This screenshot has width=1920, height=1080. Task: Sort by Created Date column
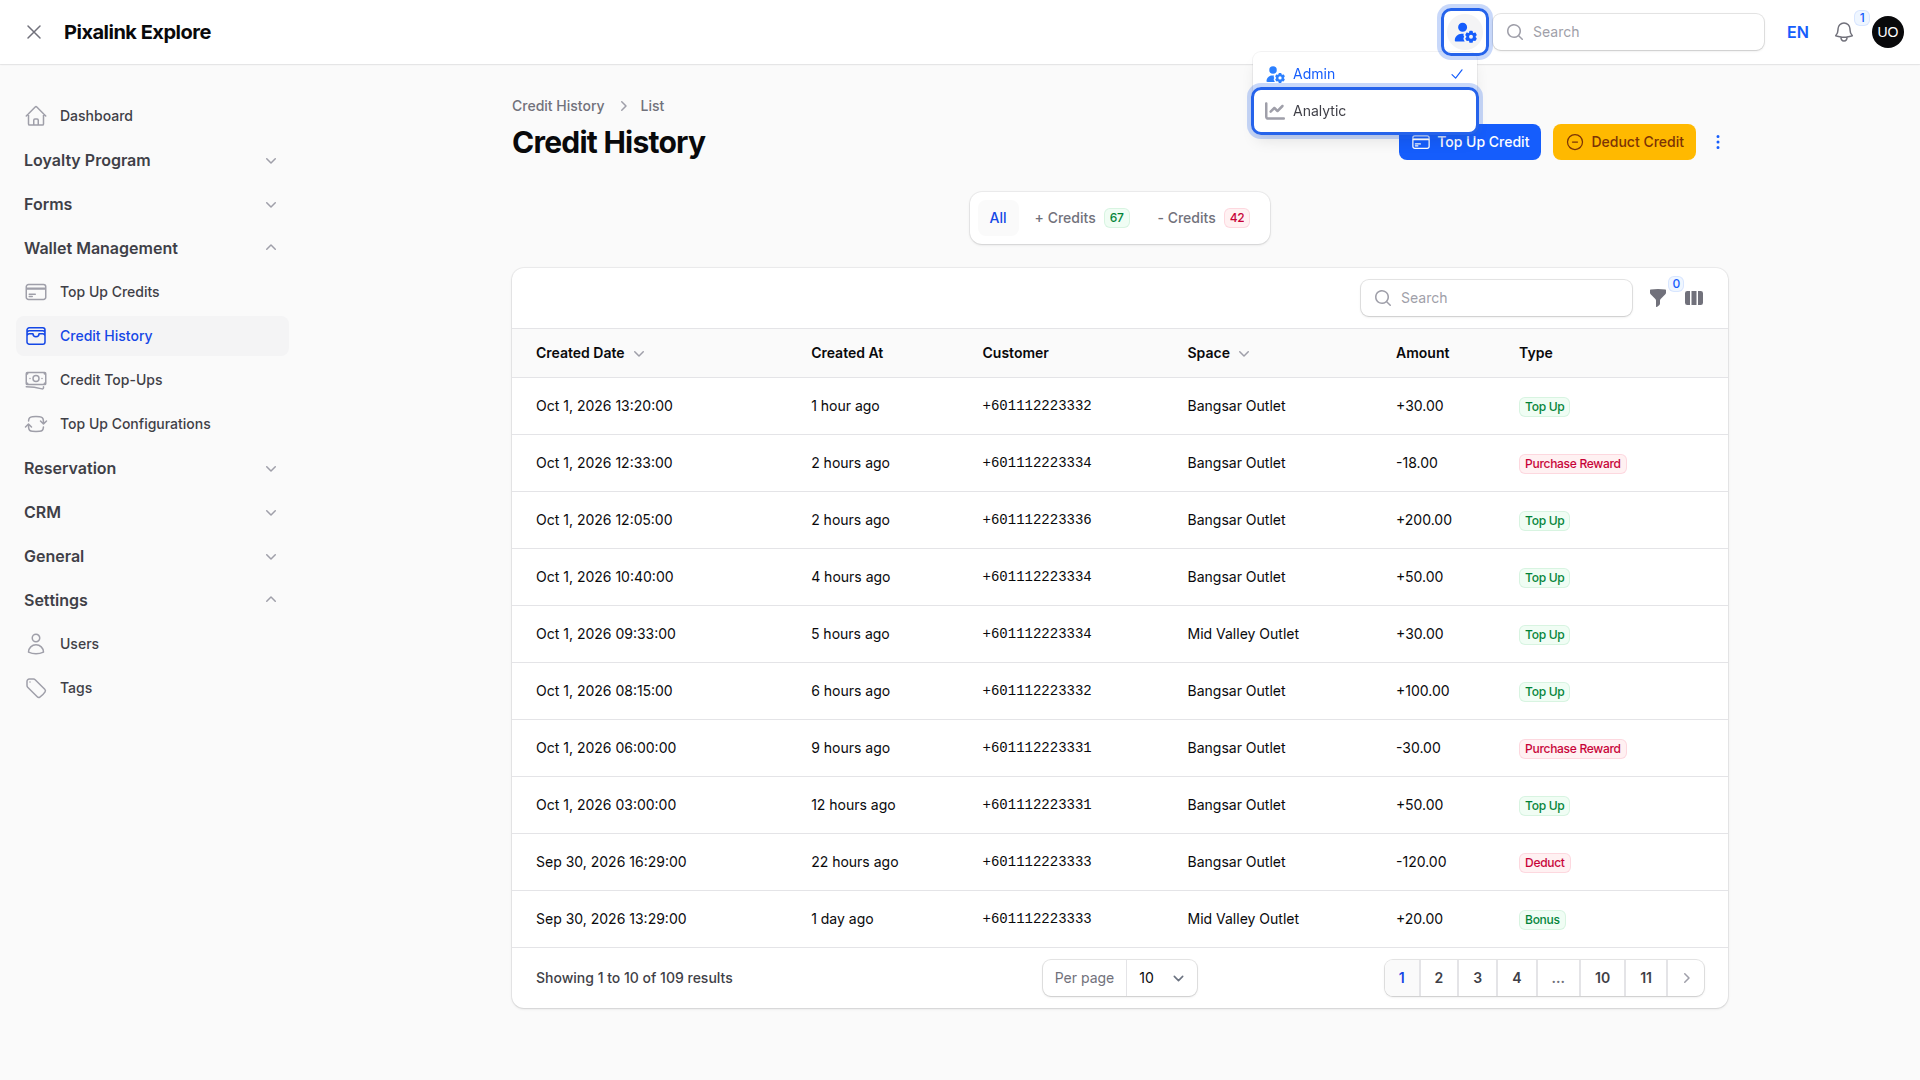coord(590,353)
